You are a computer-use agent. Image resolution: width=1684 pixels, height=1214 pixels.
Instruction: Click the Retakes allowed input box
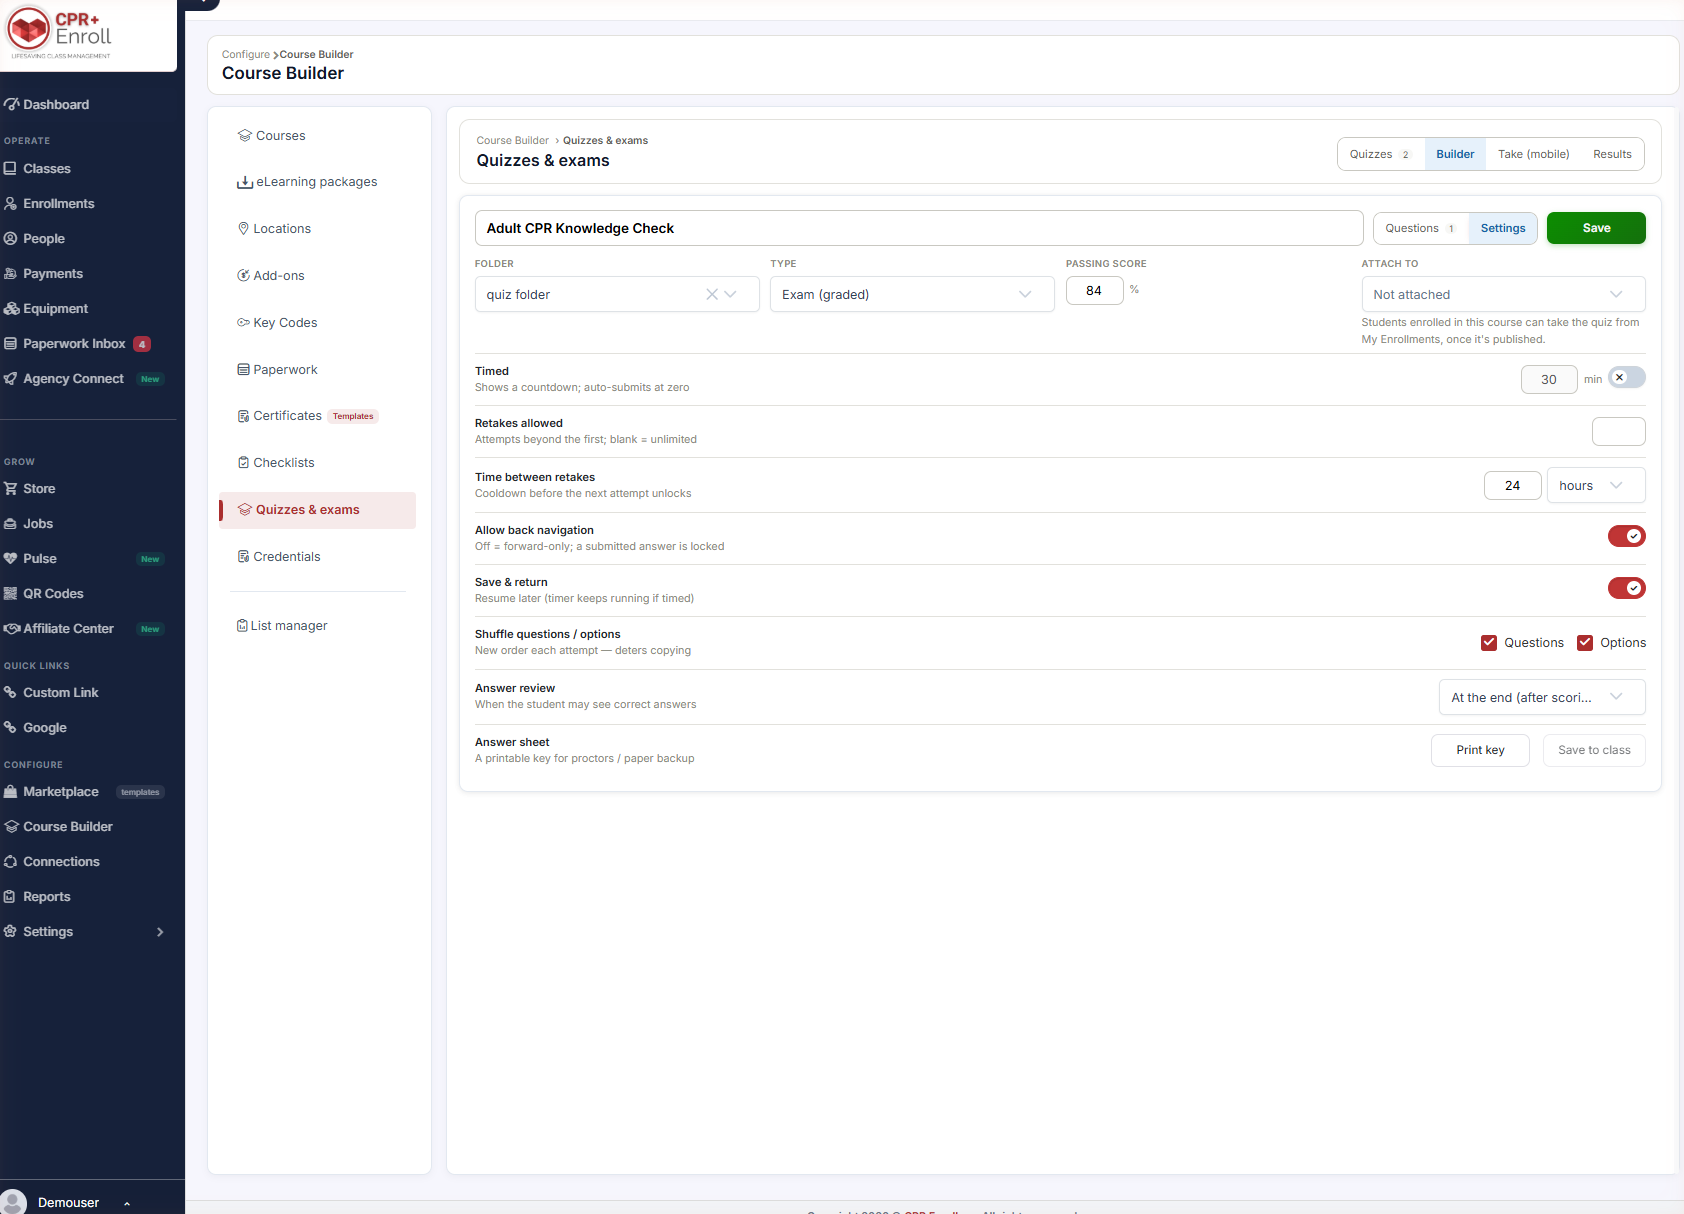[x=1618, y=431]
